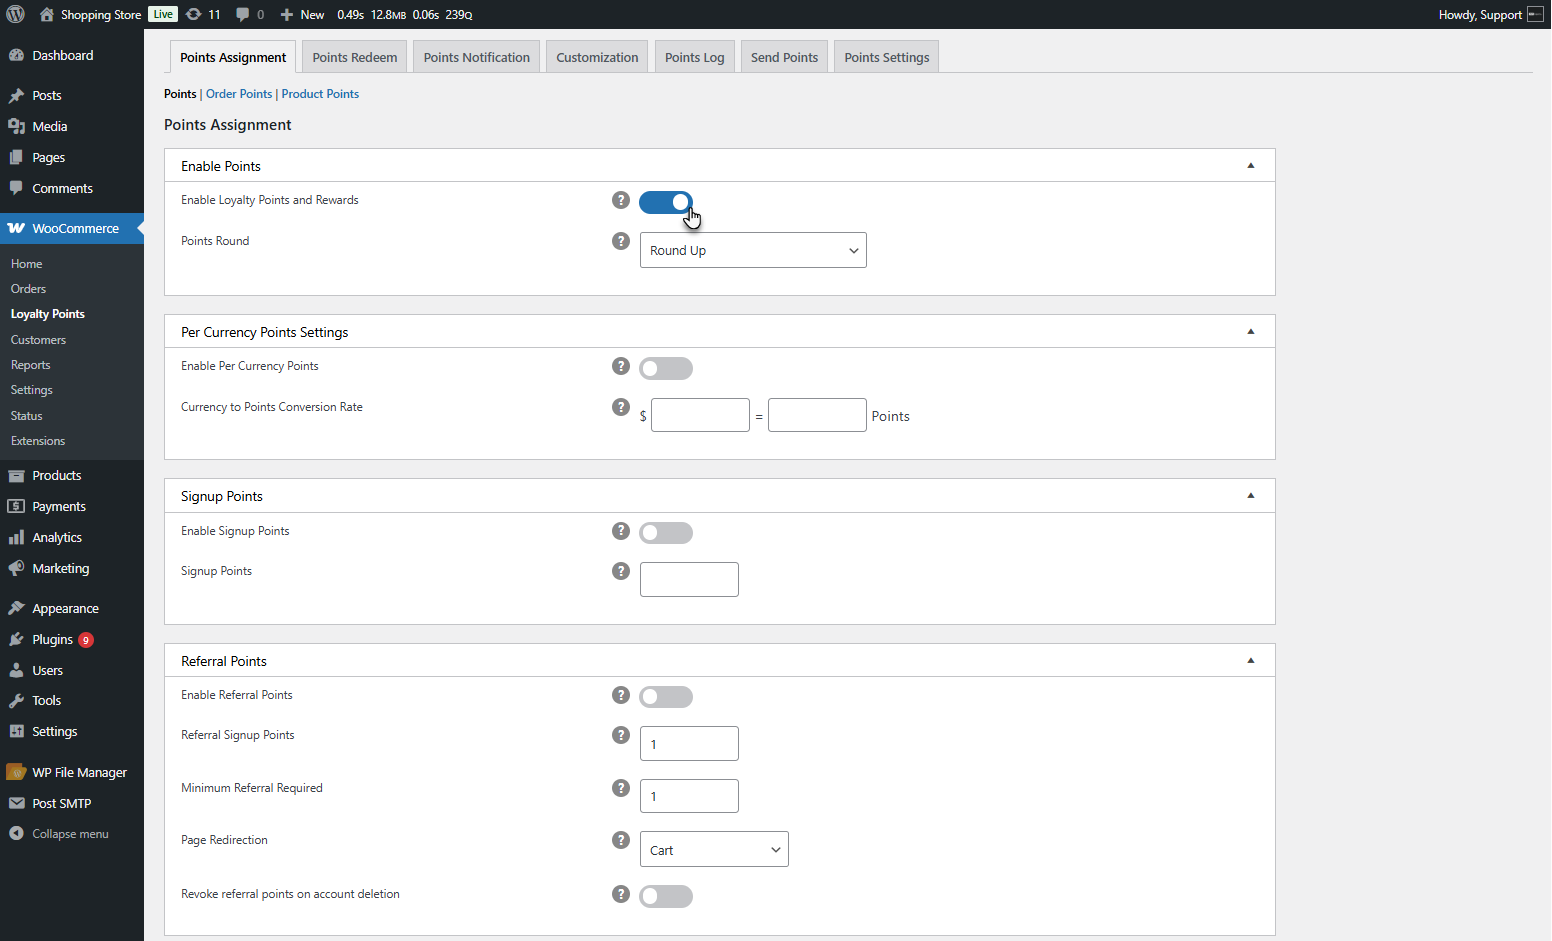Click the help icon next to Page Redirection
Screen dimensions: 1552x941
(x=621, y=840)
